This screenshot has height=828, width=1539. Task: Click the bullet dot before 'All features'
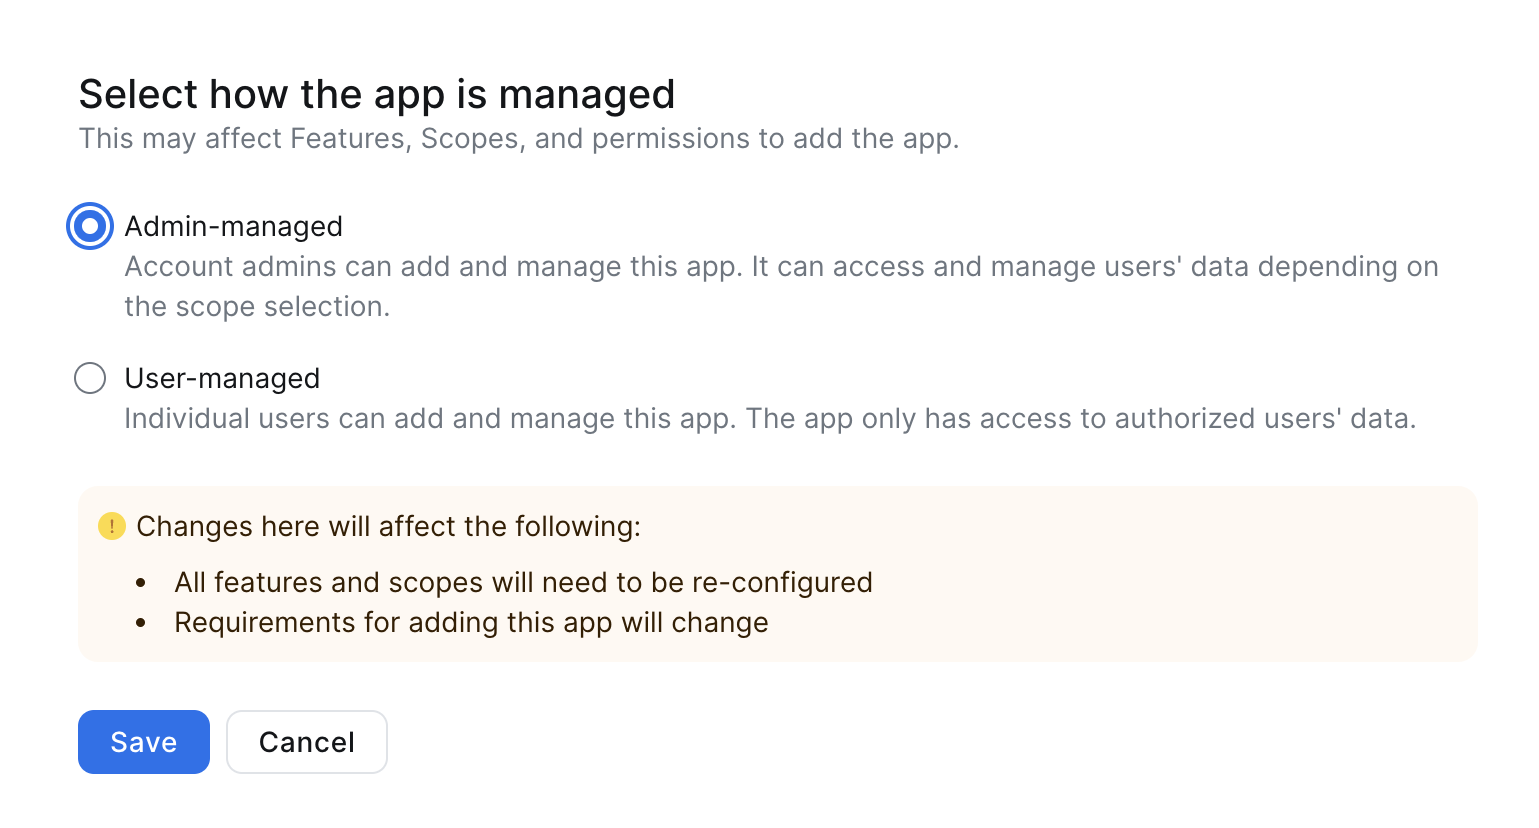click(141, 582)
